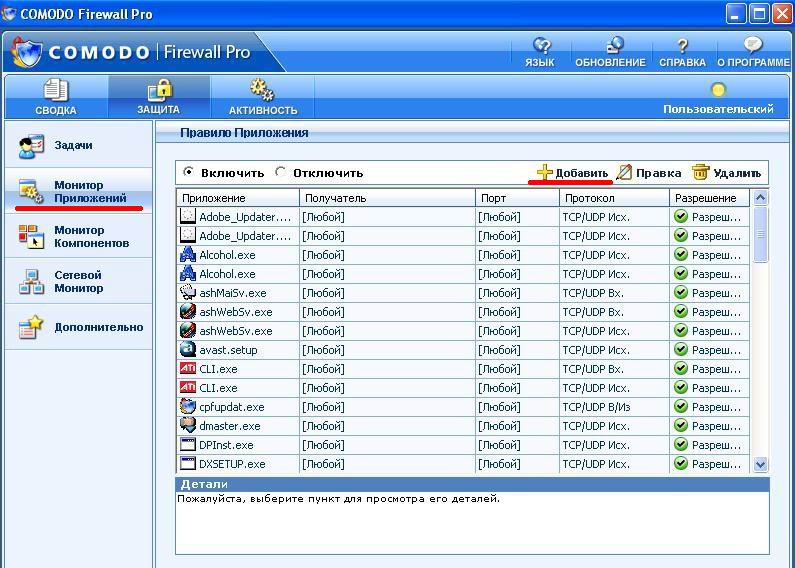Click the Удалить button to delete rule
This screenshot has height=568, width=795.
[727, 172]
